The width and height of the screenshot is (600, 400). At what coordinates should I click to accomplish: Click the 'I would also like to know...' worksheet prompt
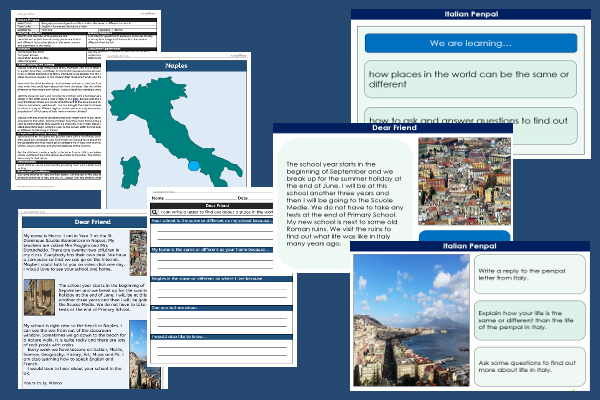[222, 337]
